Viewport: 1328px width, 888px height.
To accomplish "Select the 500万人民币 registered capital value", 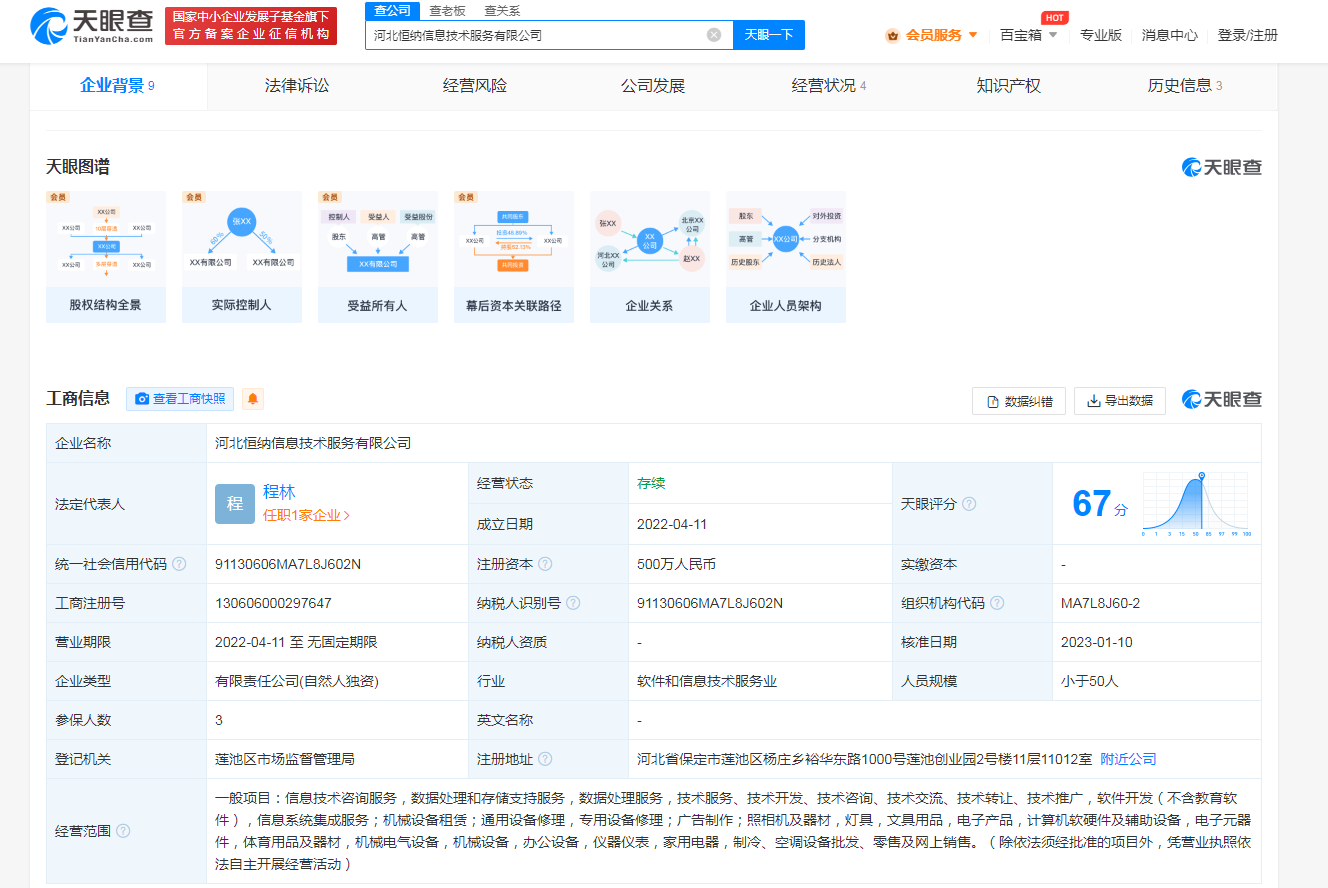I will 676,564.
